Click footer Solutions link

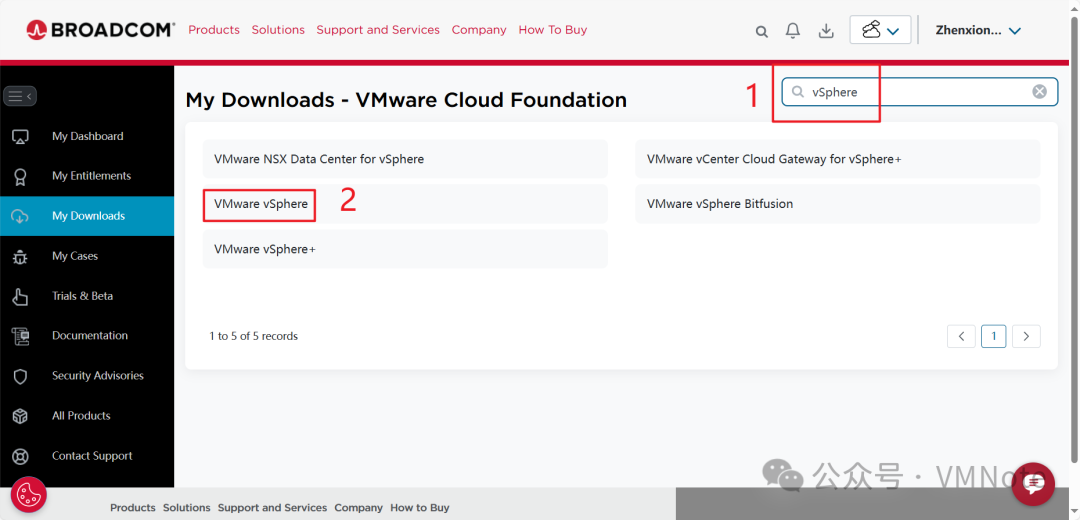187,508
